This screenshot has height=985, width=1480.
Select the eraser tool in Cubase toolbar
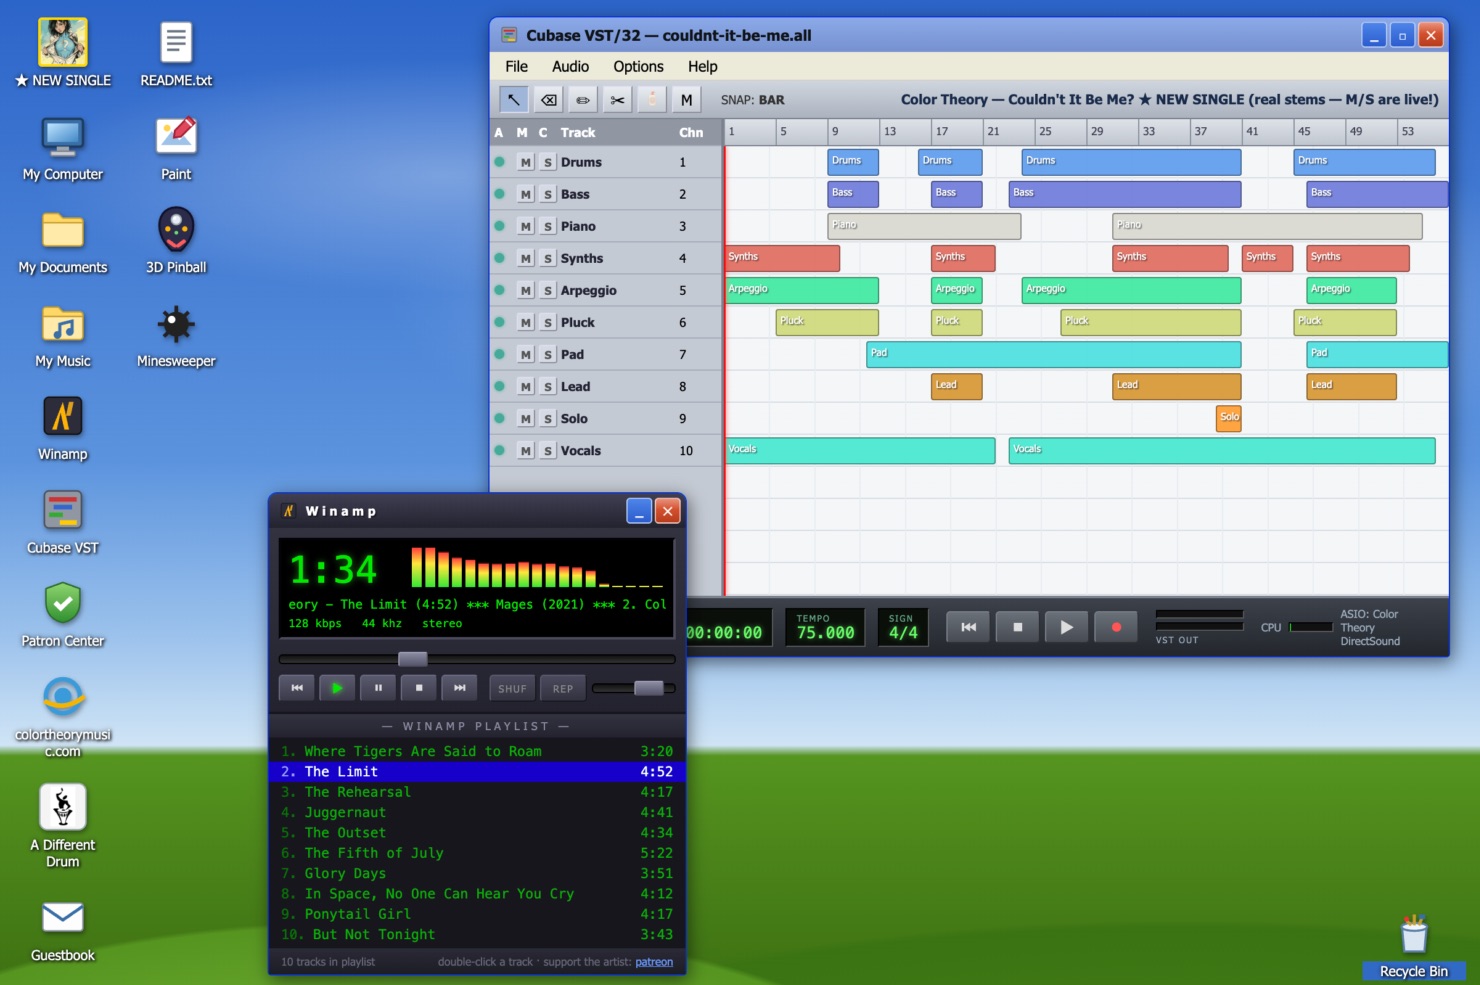549,99
